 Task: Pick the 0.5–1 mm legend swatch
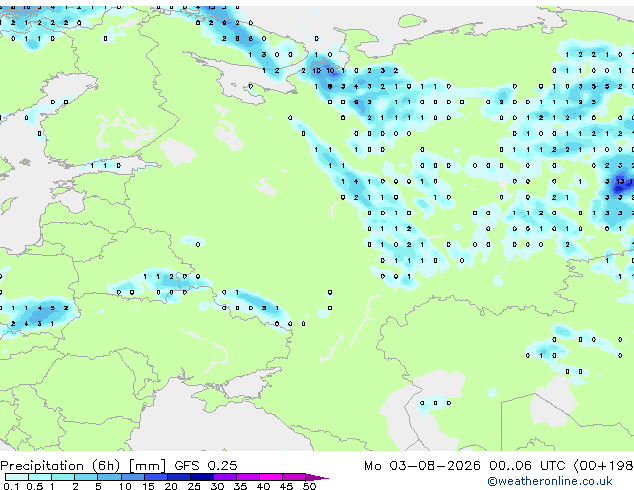tap(40, 477)
